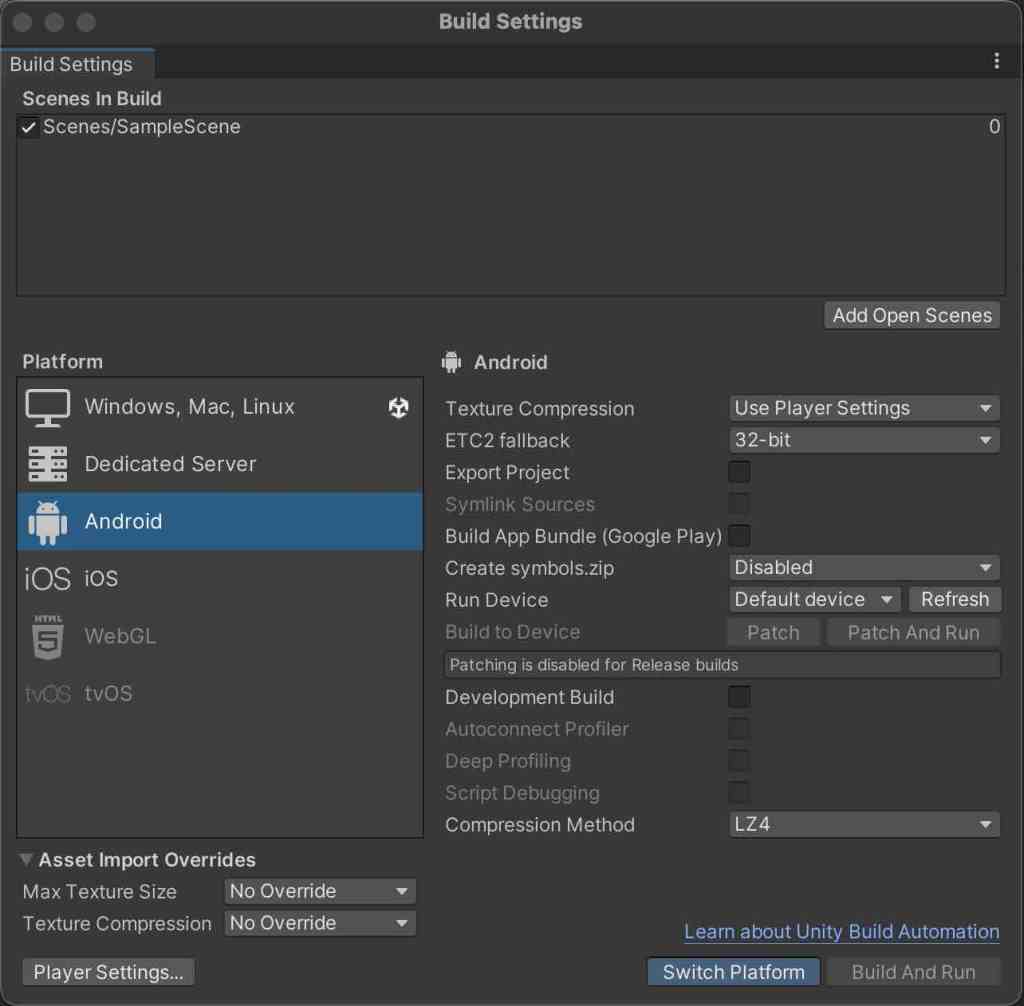
Task: Select the Android platform row
Action: (220, 521)
